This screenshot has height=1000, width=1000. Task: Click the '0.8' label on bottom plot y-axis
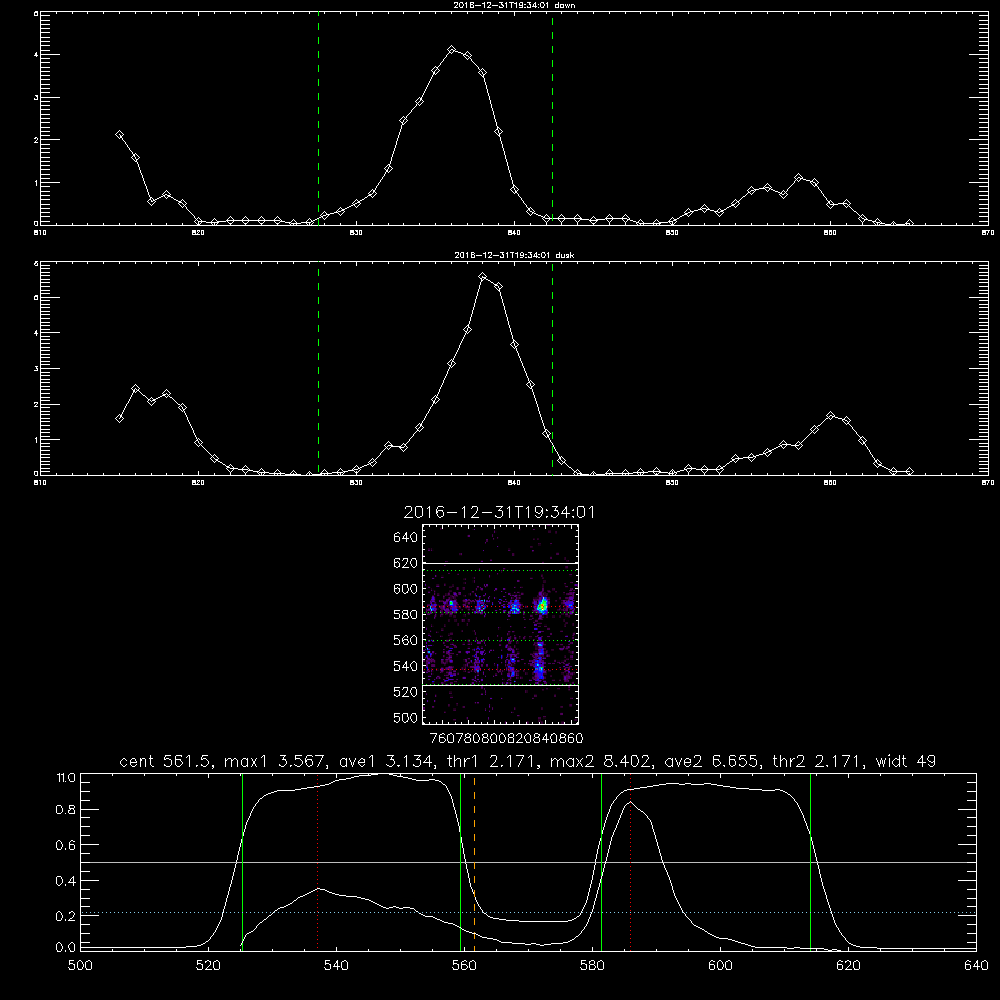tap(66, 810)
